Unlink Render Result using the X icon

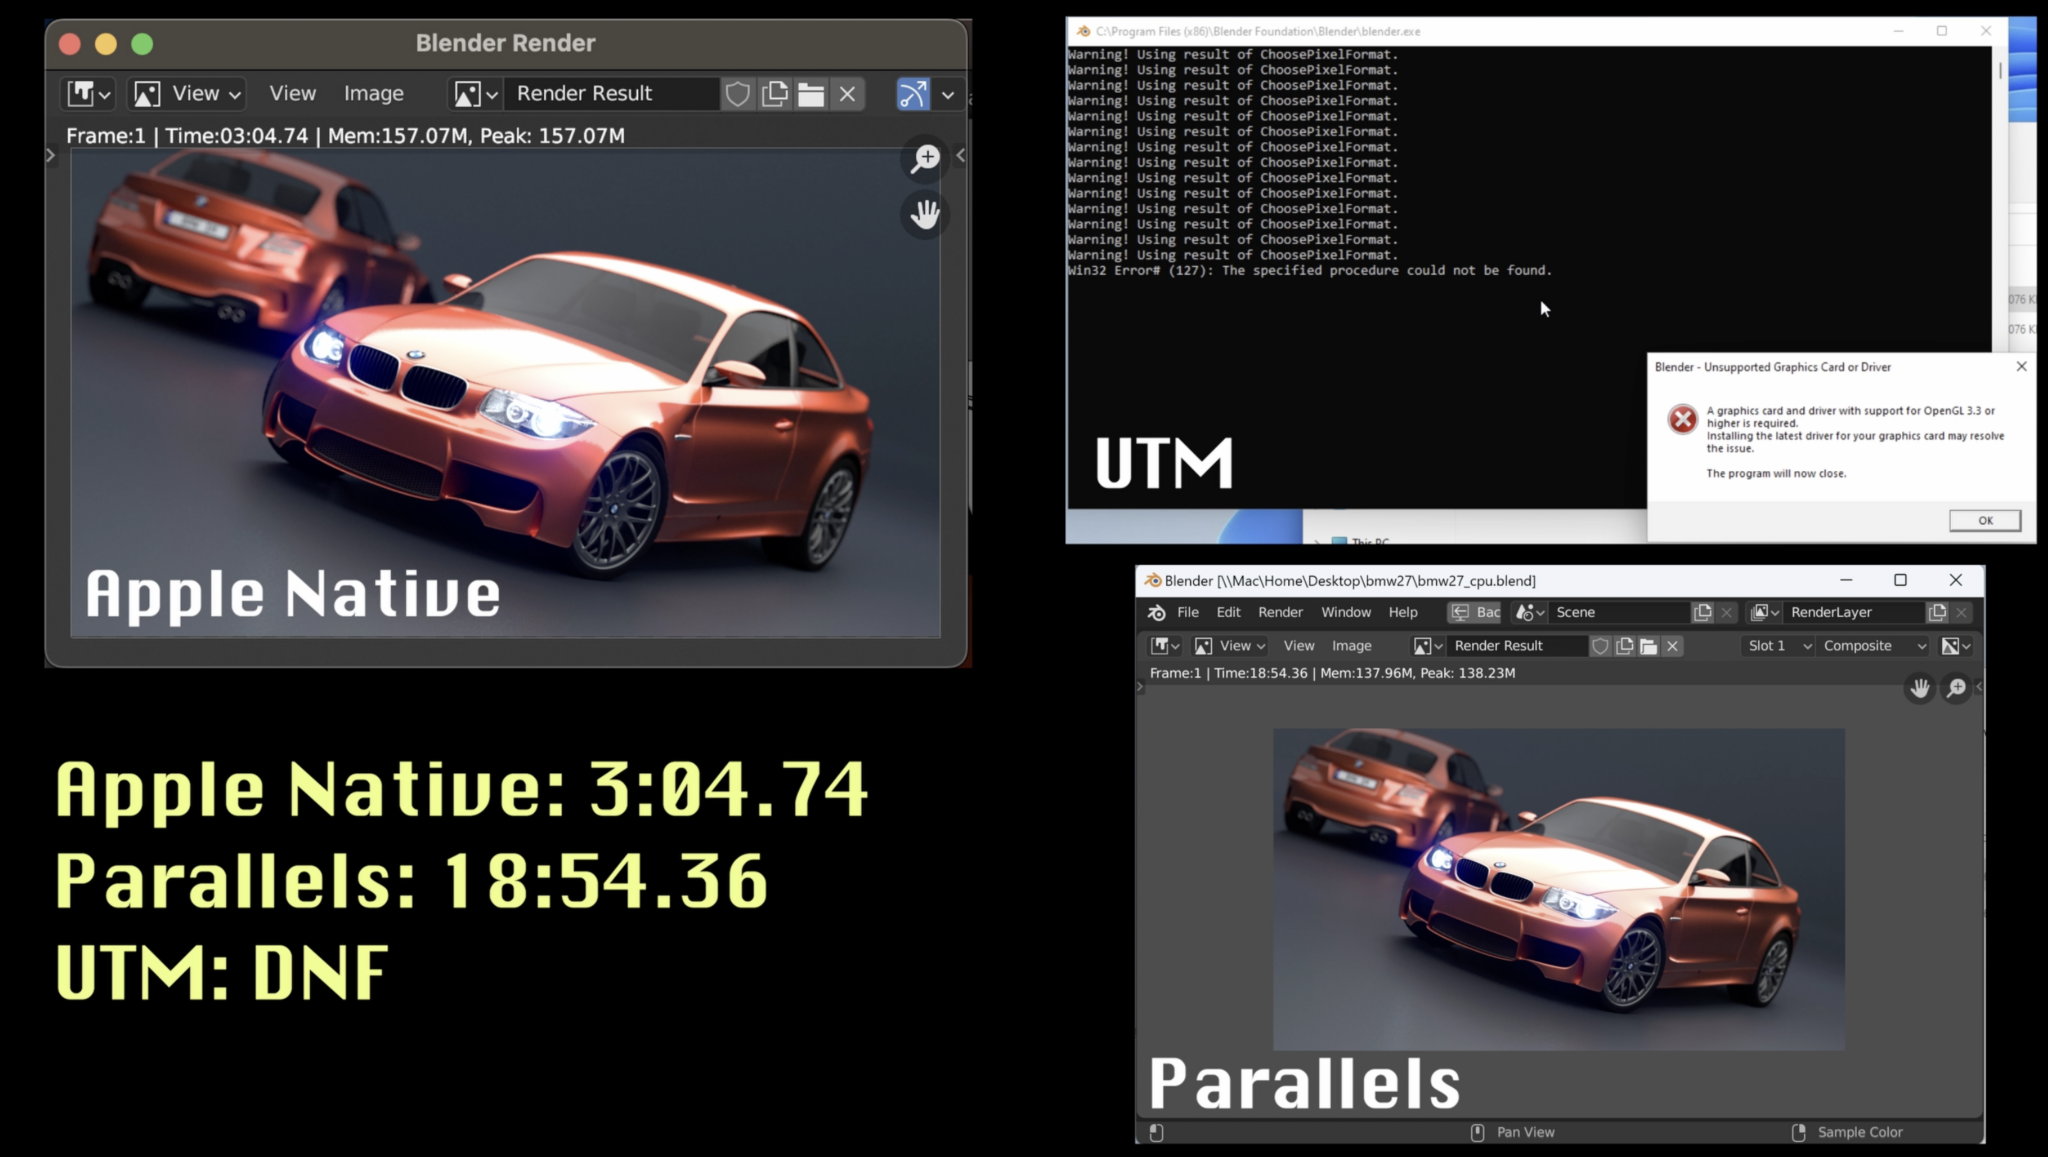pos(847,93)
